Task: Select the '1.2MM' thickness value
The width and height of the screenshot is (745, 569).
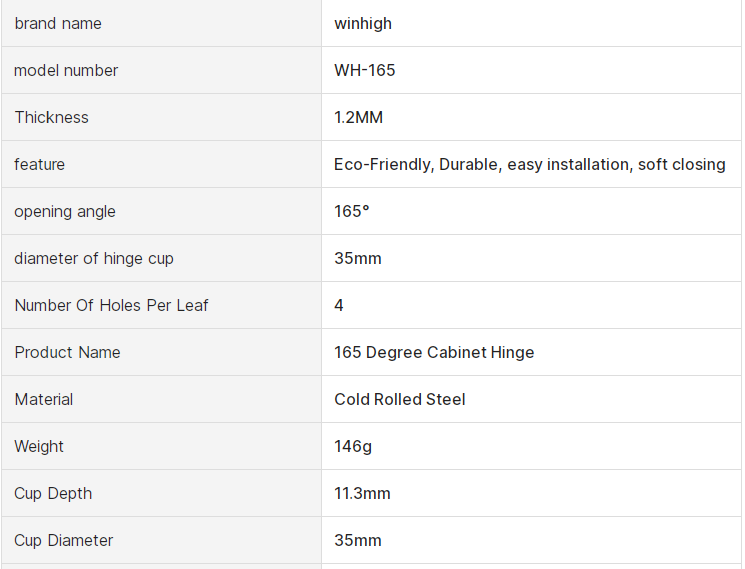Action: coord(358,117)
